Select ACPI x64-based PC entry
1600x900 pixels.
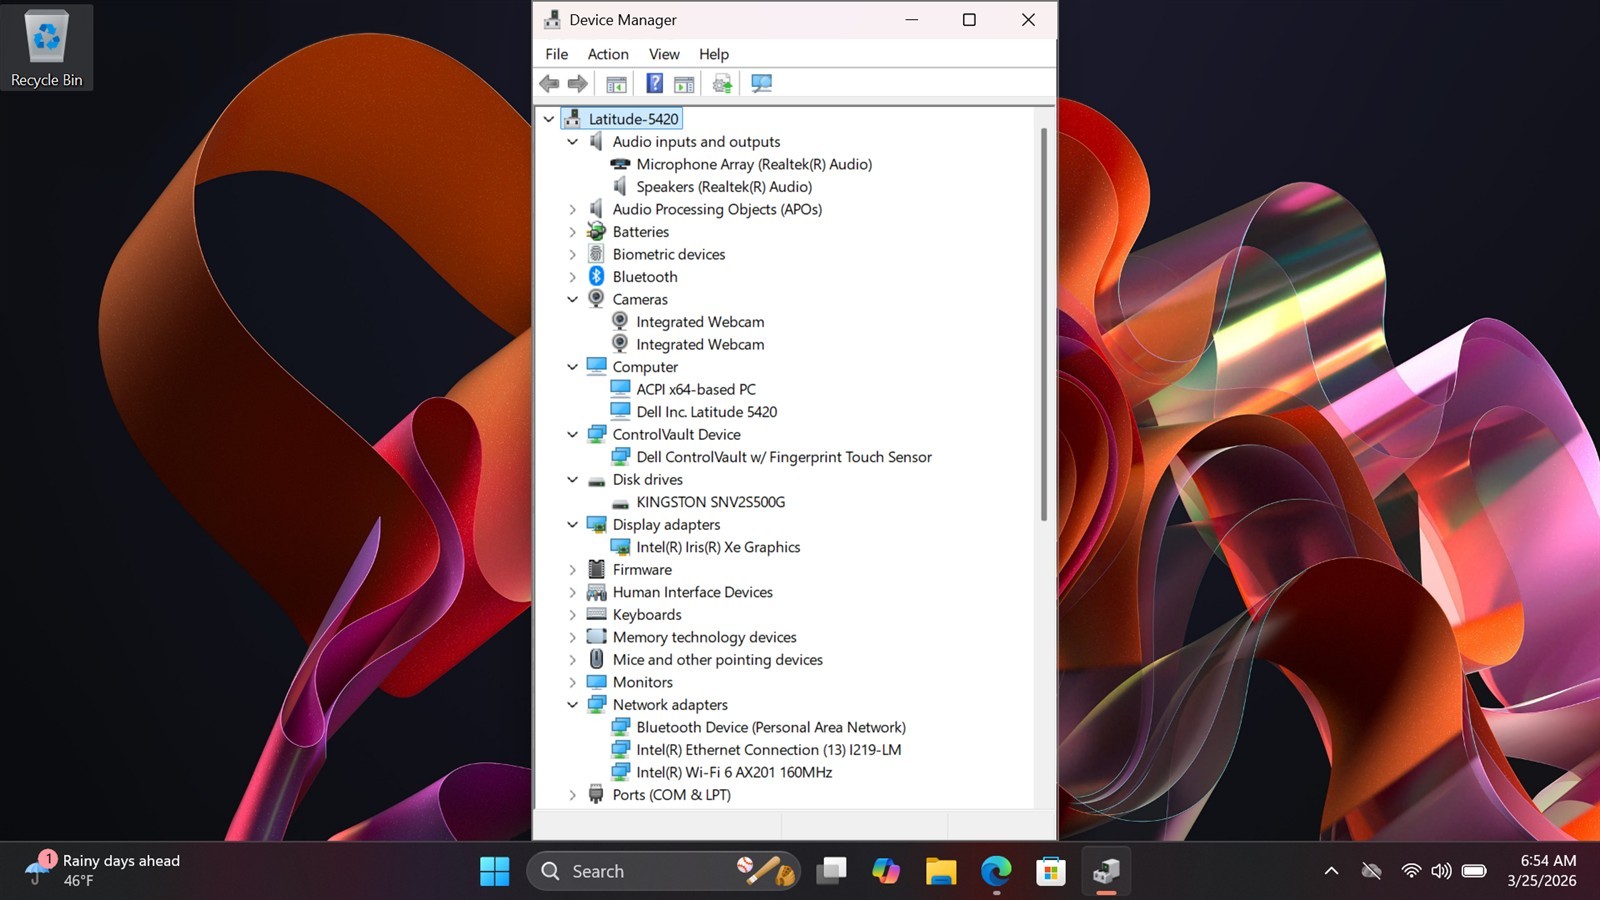pos(696,389)
